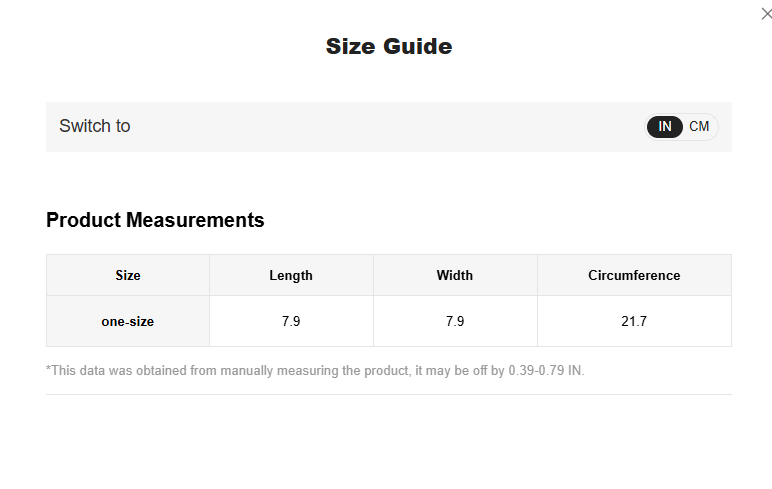Click the 7.9 value under Width
The image size is (772, 489).
[x=455, y=322]
